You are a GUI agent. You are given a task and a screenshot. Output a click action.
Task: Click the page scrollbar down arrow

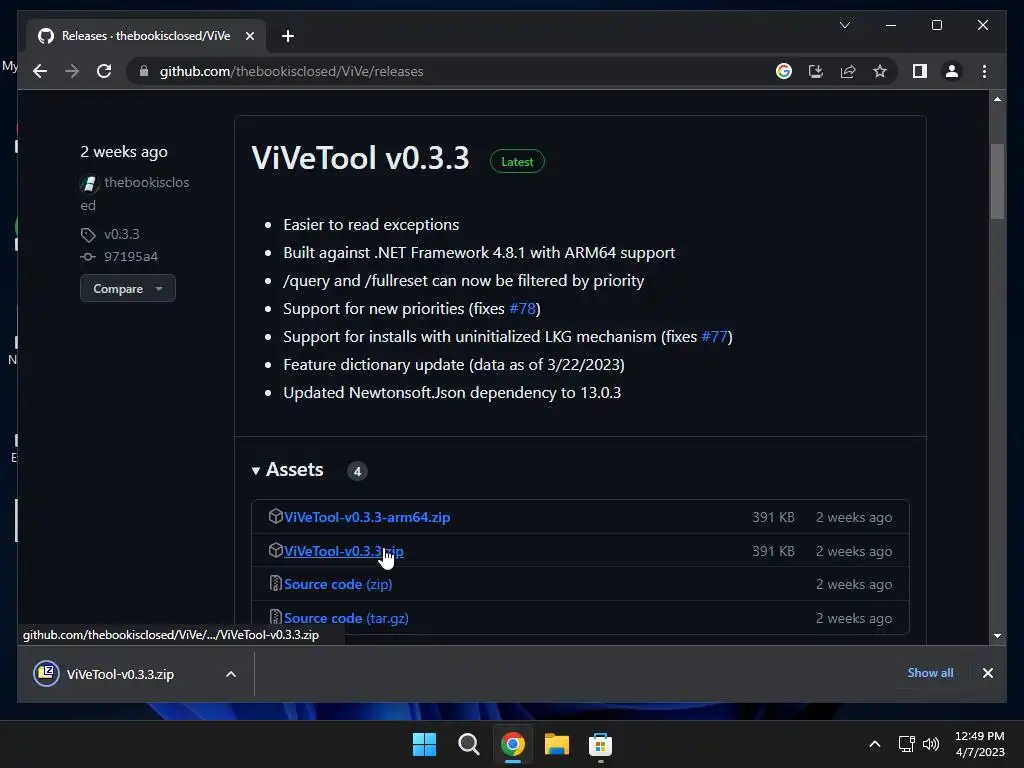point(997,635)
